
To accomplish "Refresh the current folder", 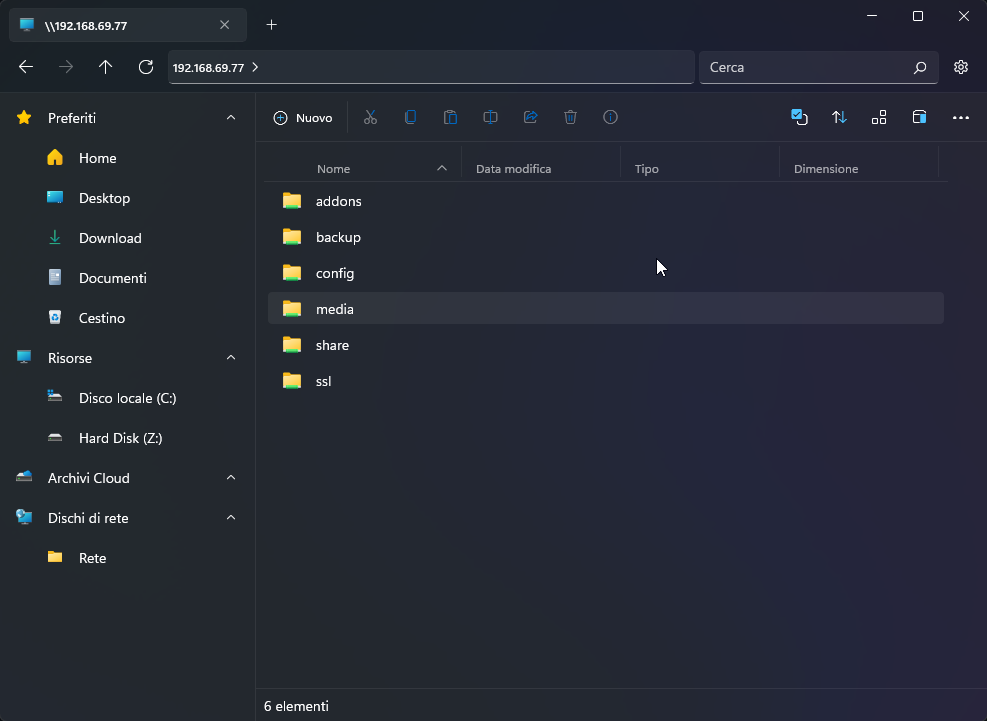I will coord(146,67).
